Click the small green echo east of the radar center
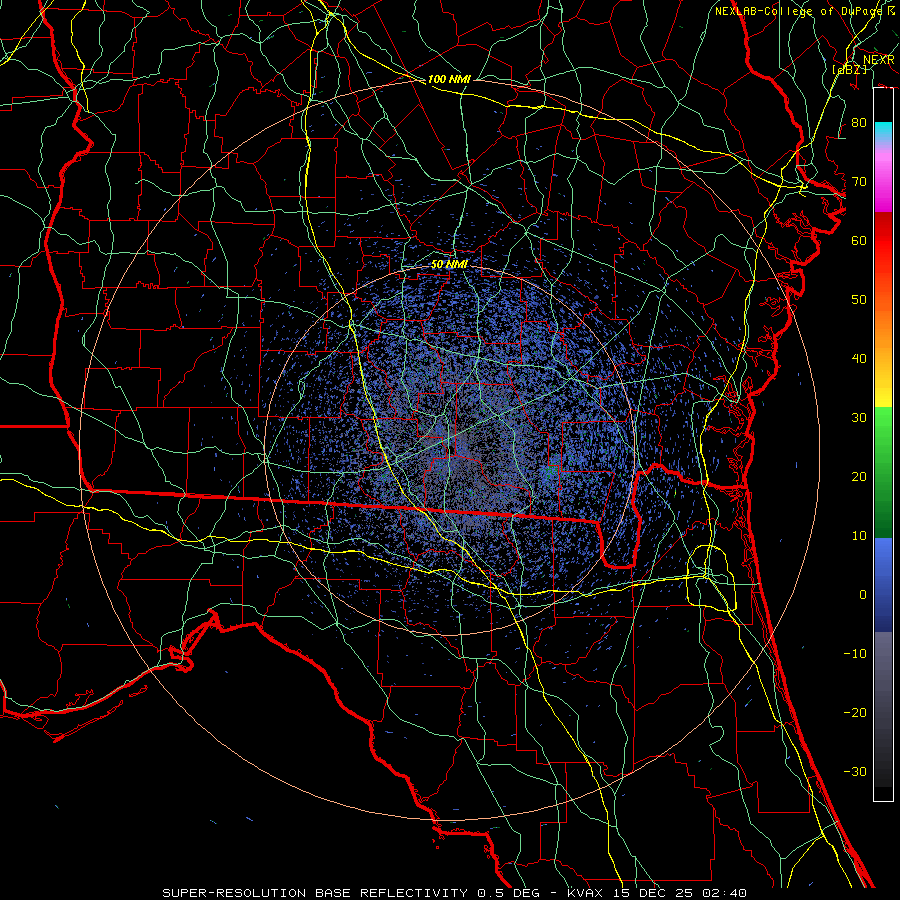Screen dimensions: 900x900 [550, 472]
